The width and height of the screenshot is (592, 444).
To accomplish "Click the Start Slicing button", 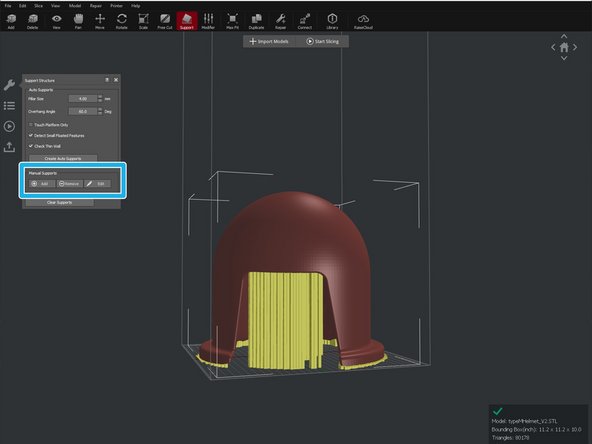I will tap(323, 42).
